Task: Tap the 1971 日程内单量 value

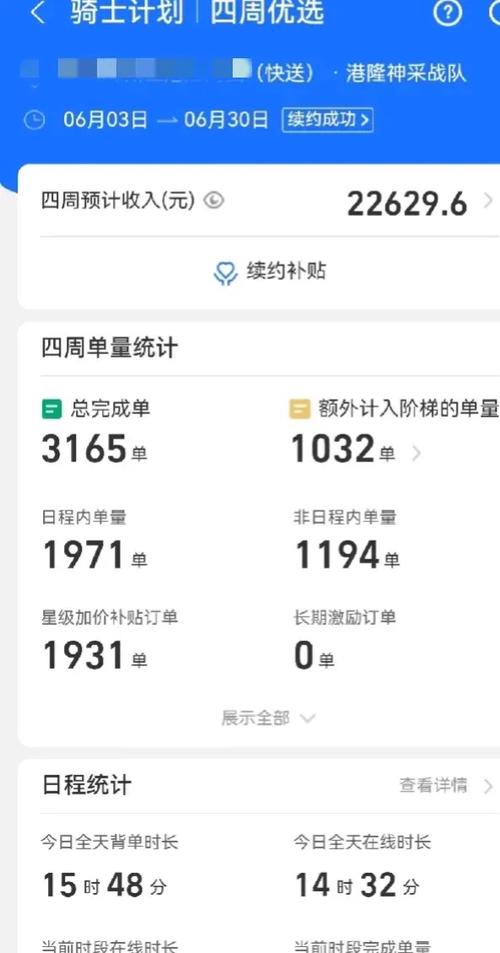Action: pos(84,555)
